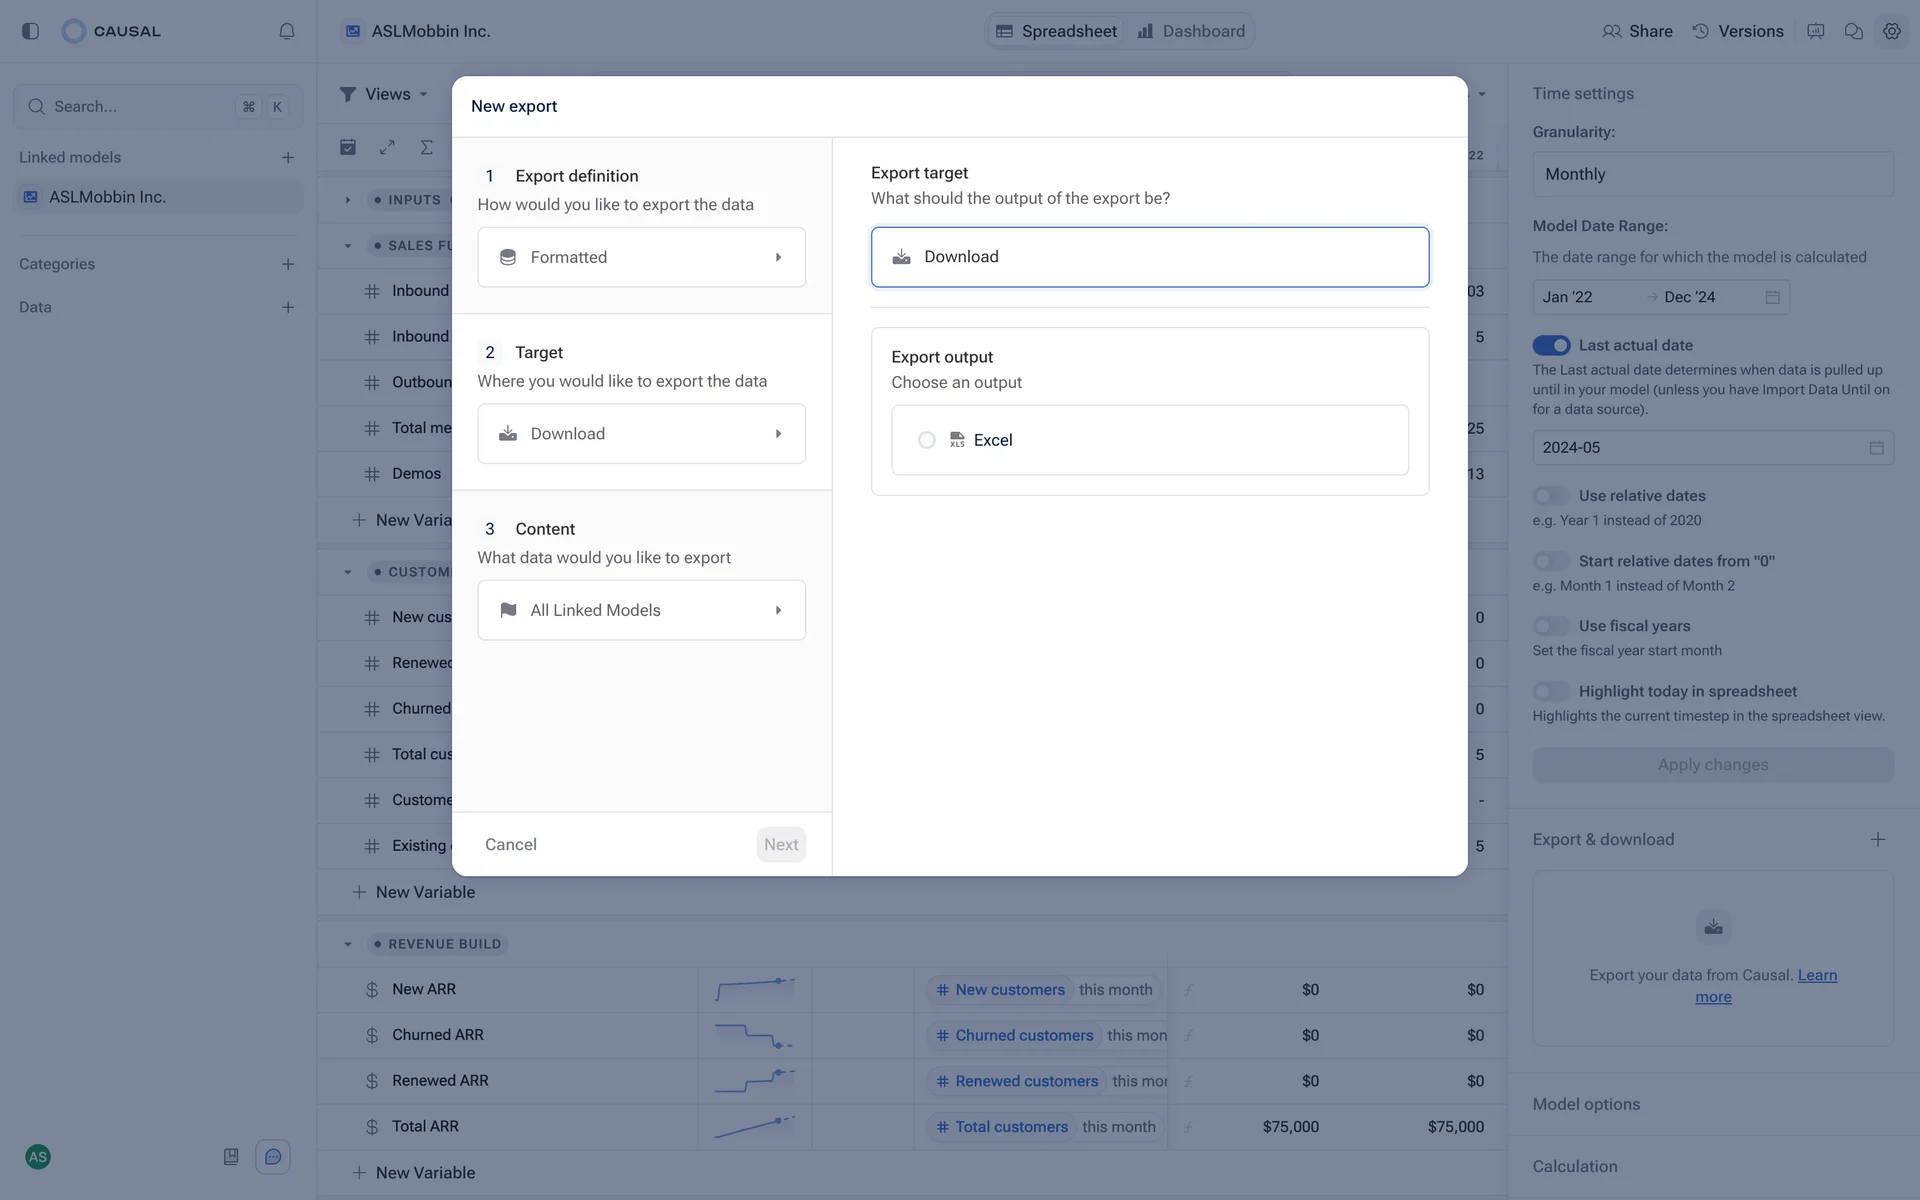The width and height of the screenshot is (1920, 1200).
Task: Select the Excel output radio button
Action: 927,440
